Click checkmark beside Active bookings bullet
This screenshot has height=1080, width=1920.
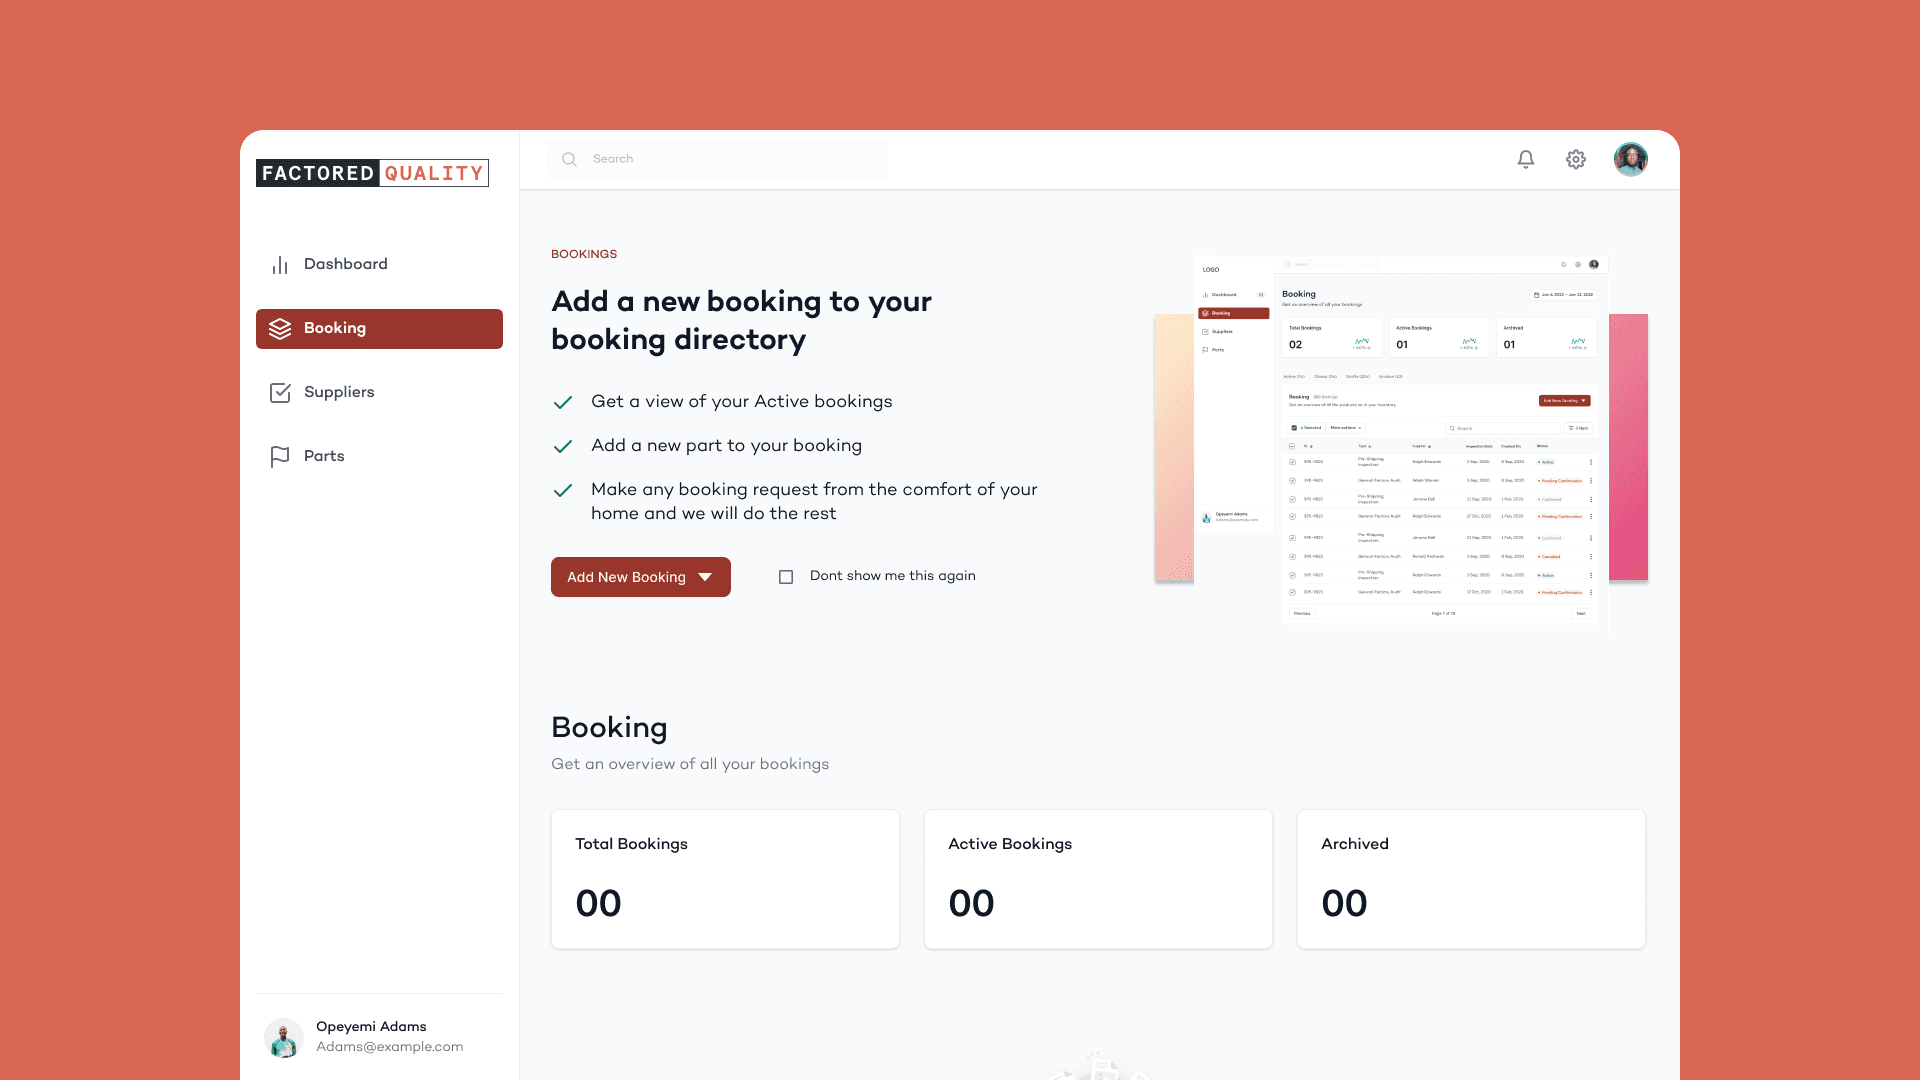coord(563,402)
